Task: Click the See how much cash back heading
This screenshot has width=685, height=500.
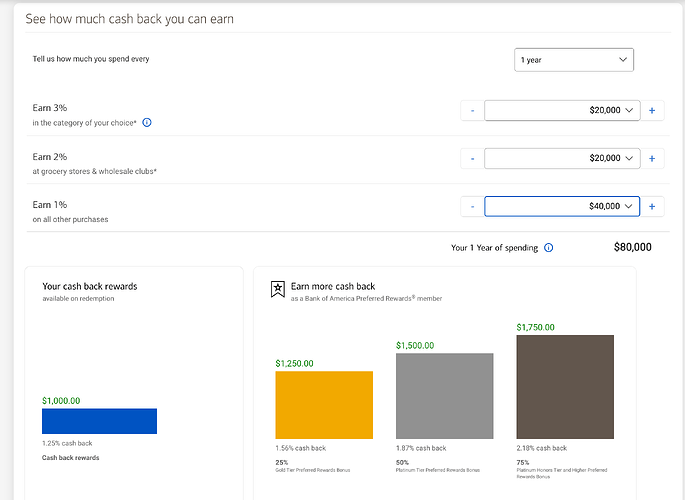Action: [130, 19]
